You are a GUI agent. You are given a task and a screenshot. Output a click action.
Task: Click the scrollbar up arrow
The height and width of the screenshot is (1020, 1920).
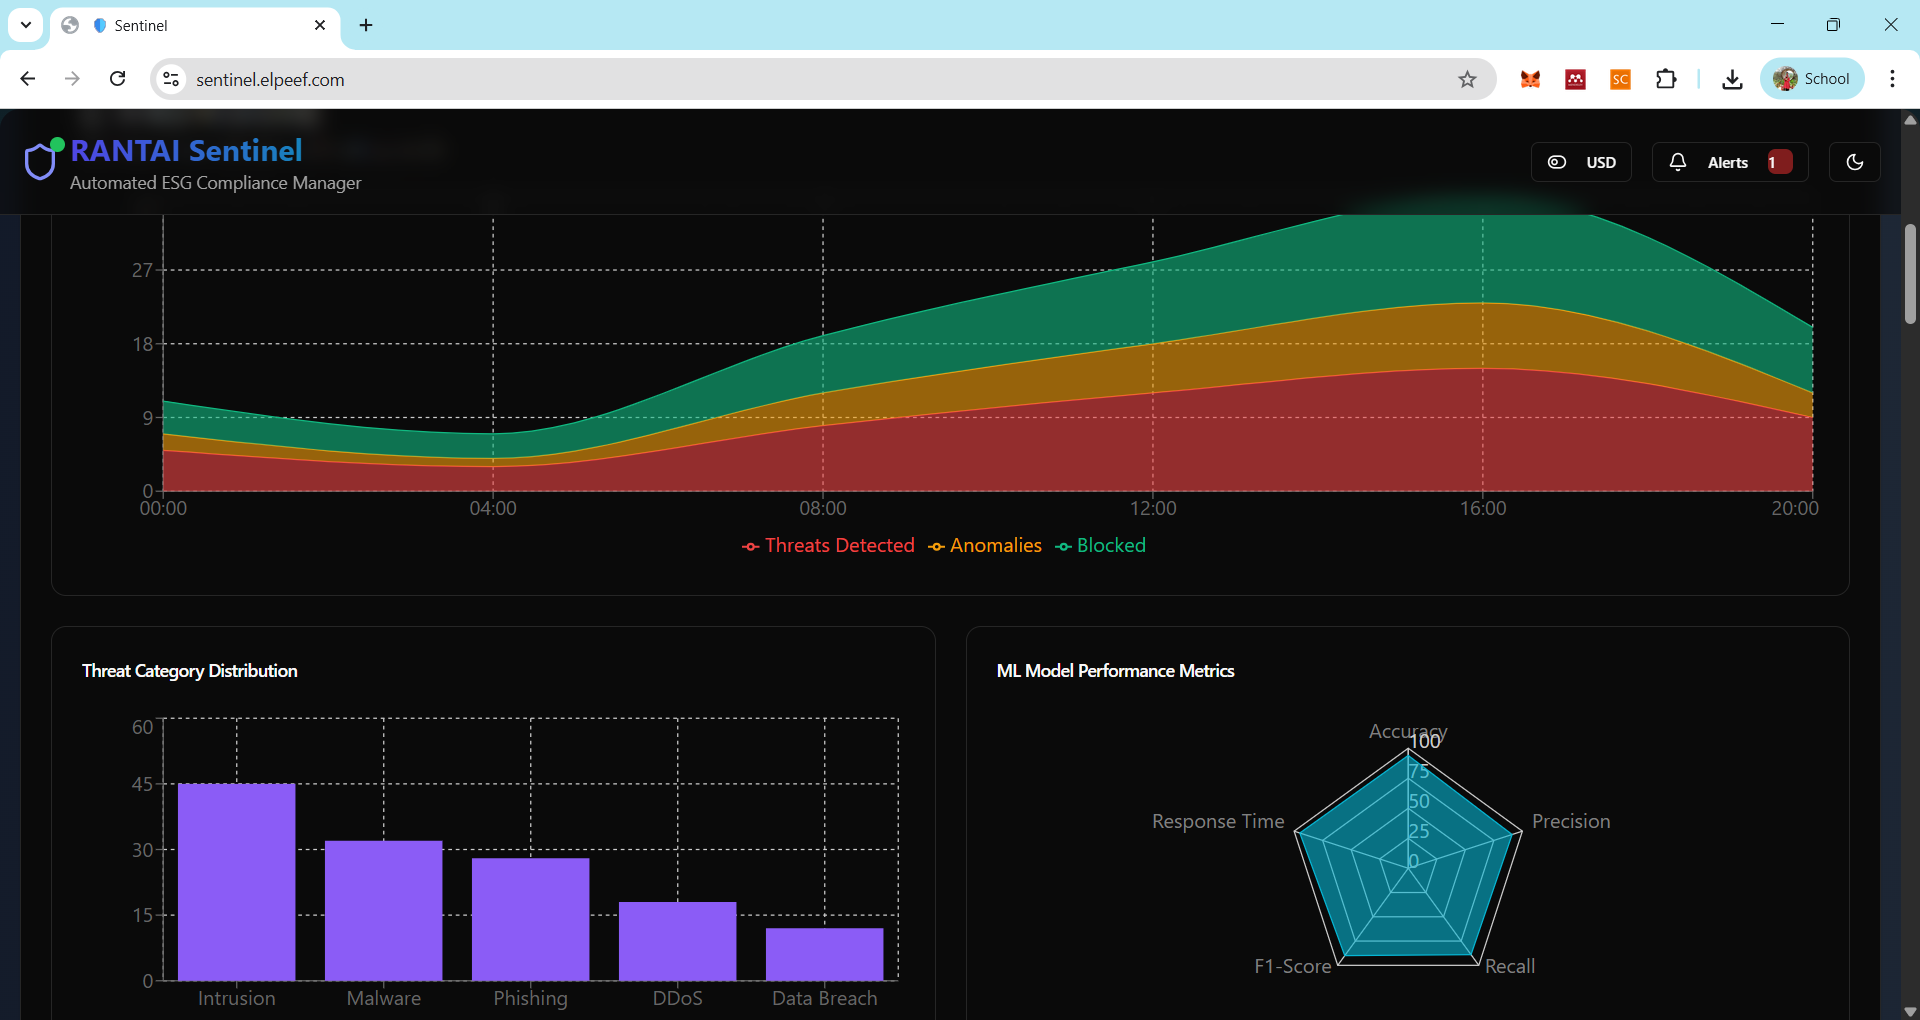pos(1910,120)
